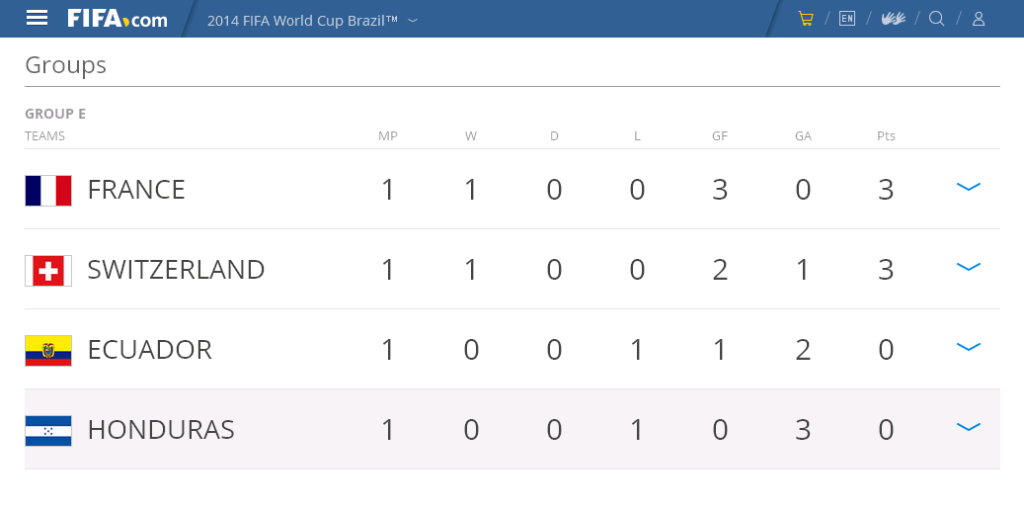Select the HONDURAS team name

tap(161, 429)
